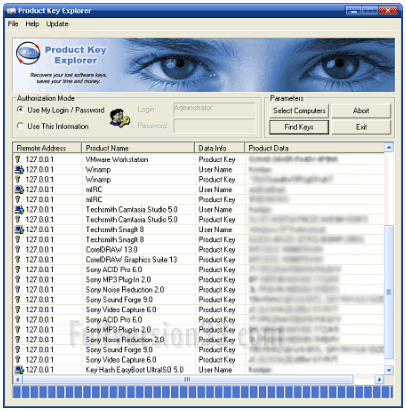This screenshot has height=411, width=406.
Task: Click user icon in Key Hash EasyBoot UltraISO row
Action: tap(19, 370)
